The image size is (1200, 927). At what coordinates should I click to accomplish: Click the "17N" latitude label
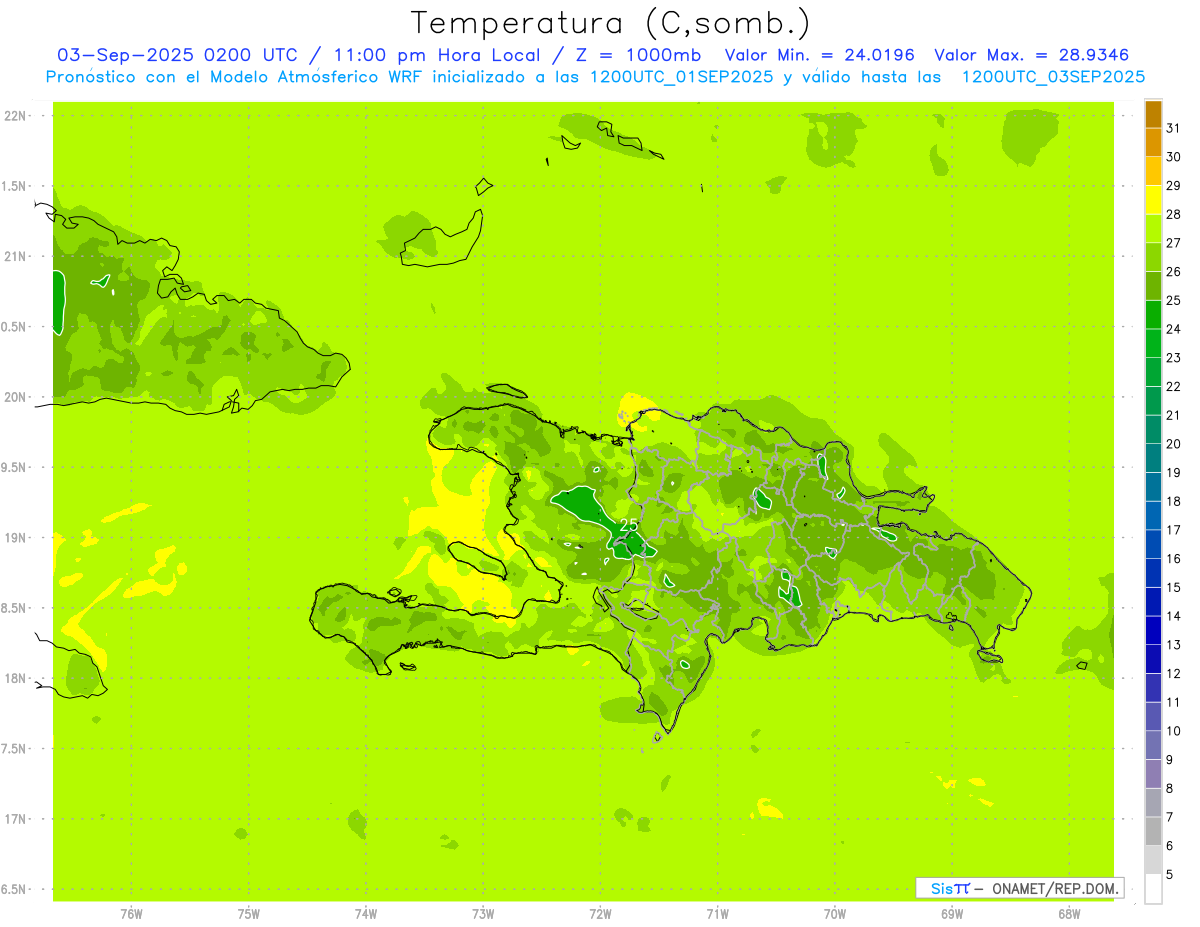(x=15, y=819)
